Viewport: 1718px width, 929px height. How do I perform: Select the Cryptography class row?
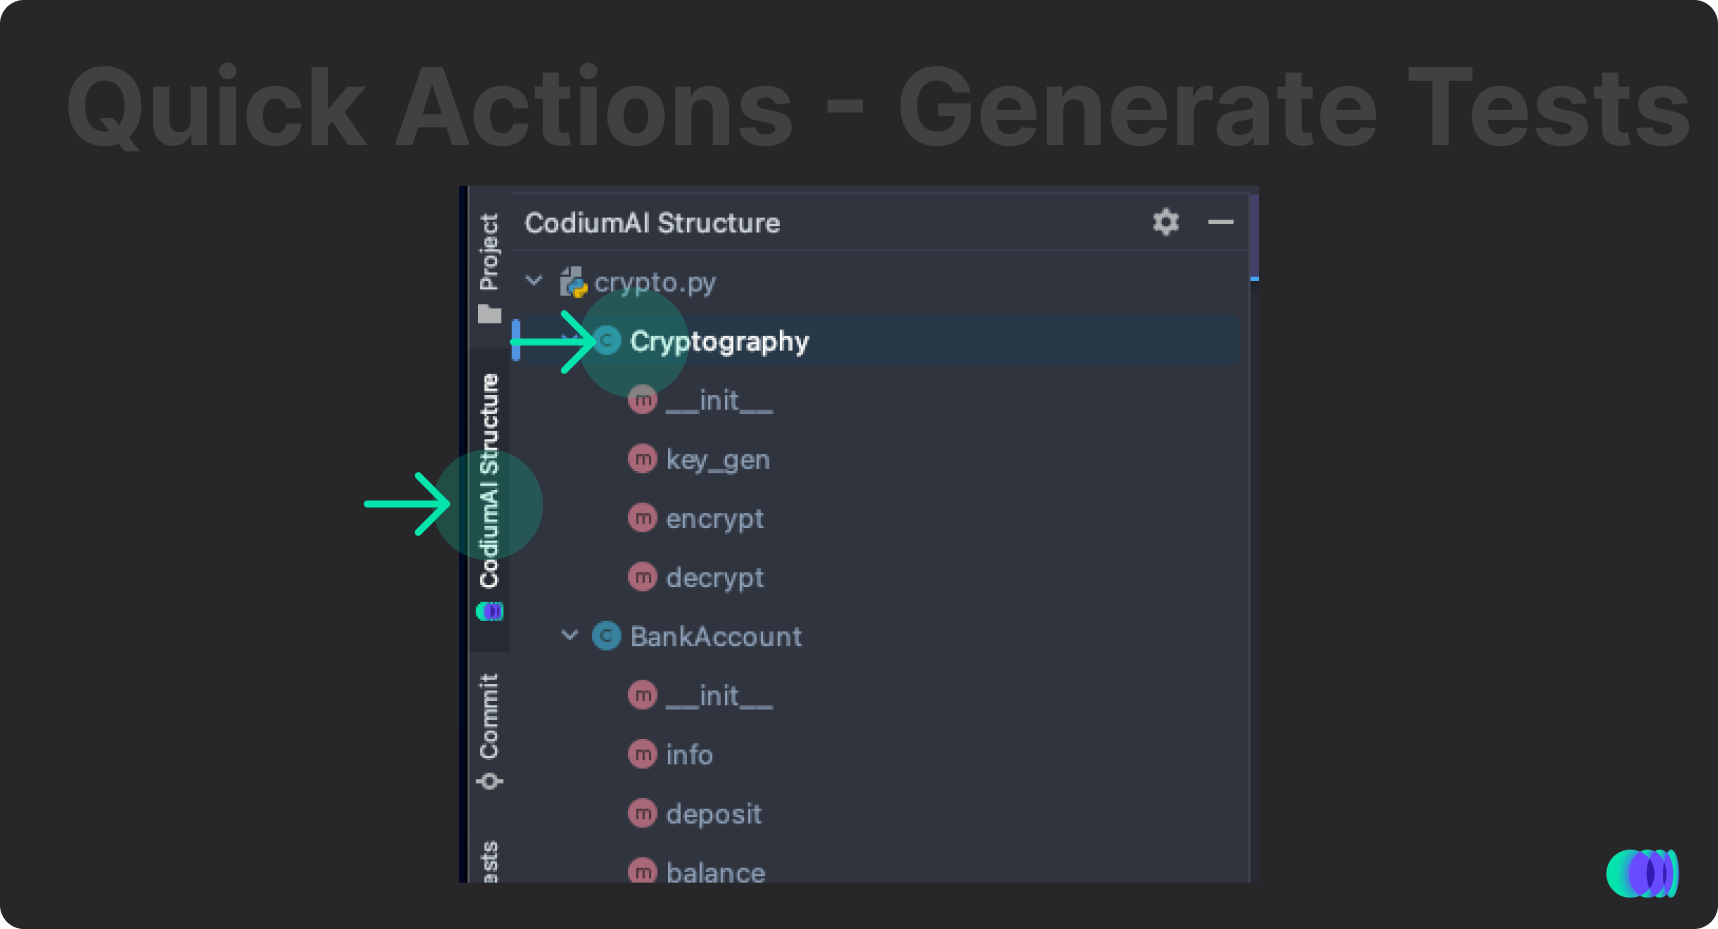coord(876,341)
